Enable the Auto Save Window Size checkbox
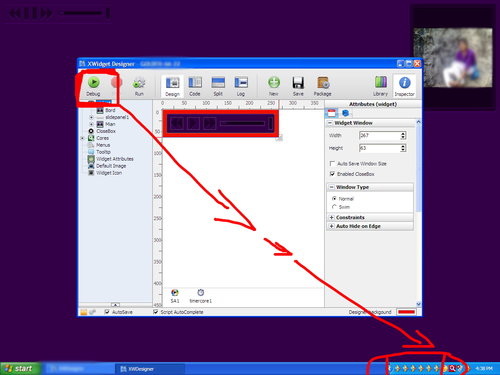500x375 pixels. pos(332,163)
